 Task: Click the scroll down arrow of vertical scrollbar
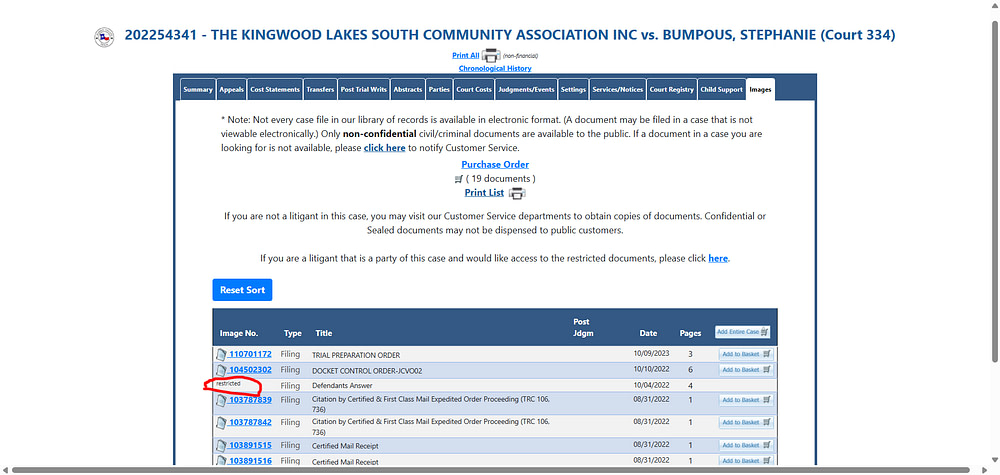click(x=994, y=459)
